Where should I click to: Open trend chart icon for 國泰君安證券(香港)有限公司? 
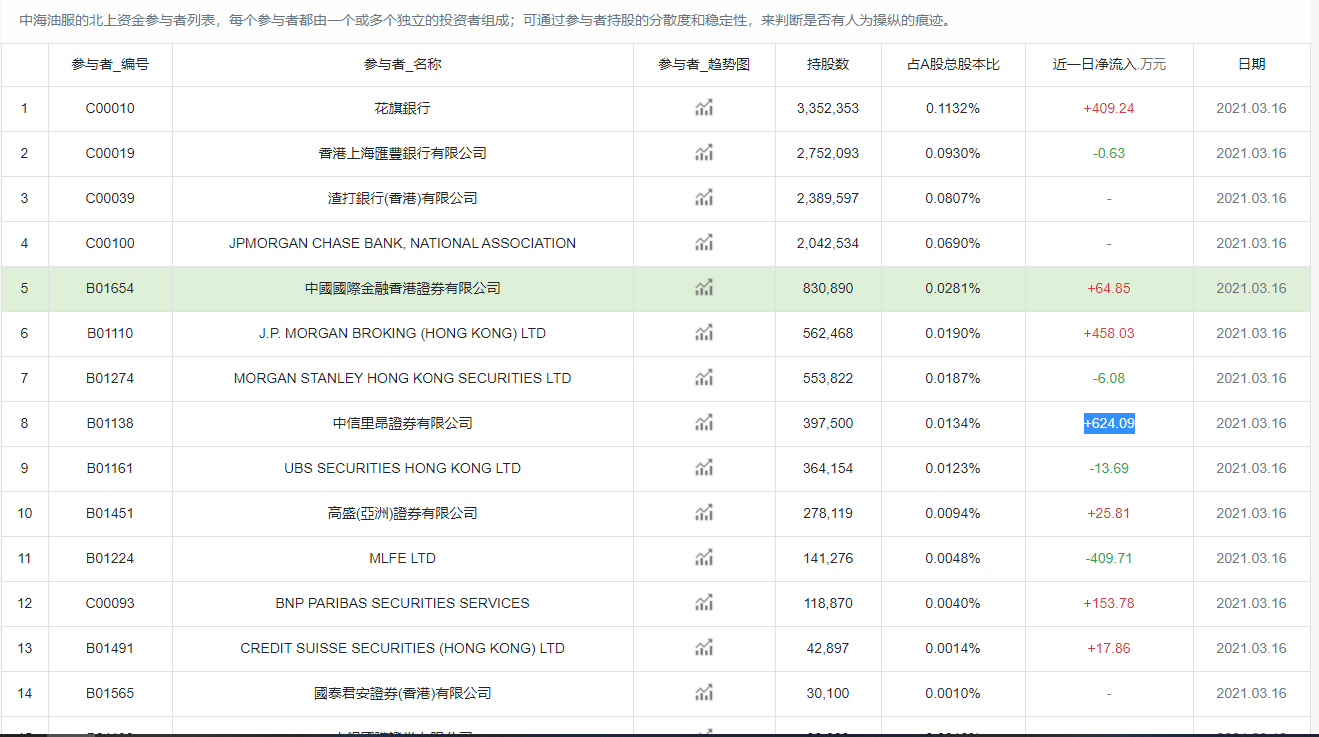coord(704,693)
